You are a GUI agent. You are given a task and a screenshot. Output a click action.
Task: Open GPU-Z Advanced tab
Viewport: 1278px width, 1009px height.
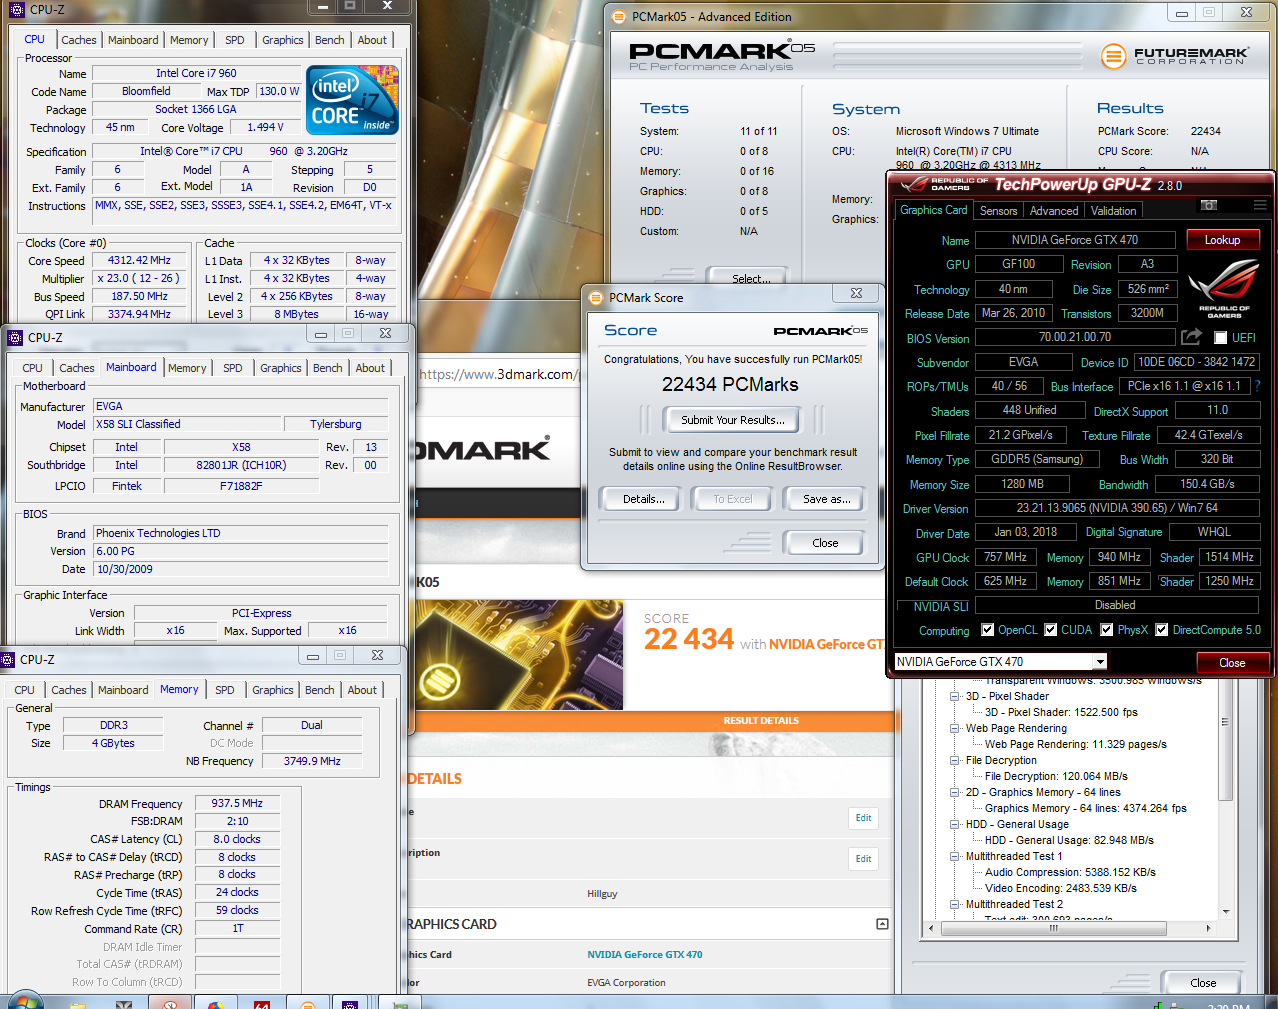(x=1054, y=211)
